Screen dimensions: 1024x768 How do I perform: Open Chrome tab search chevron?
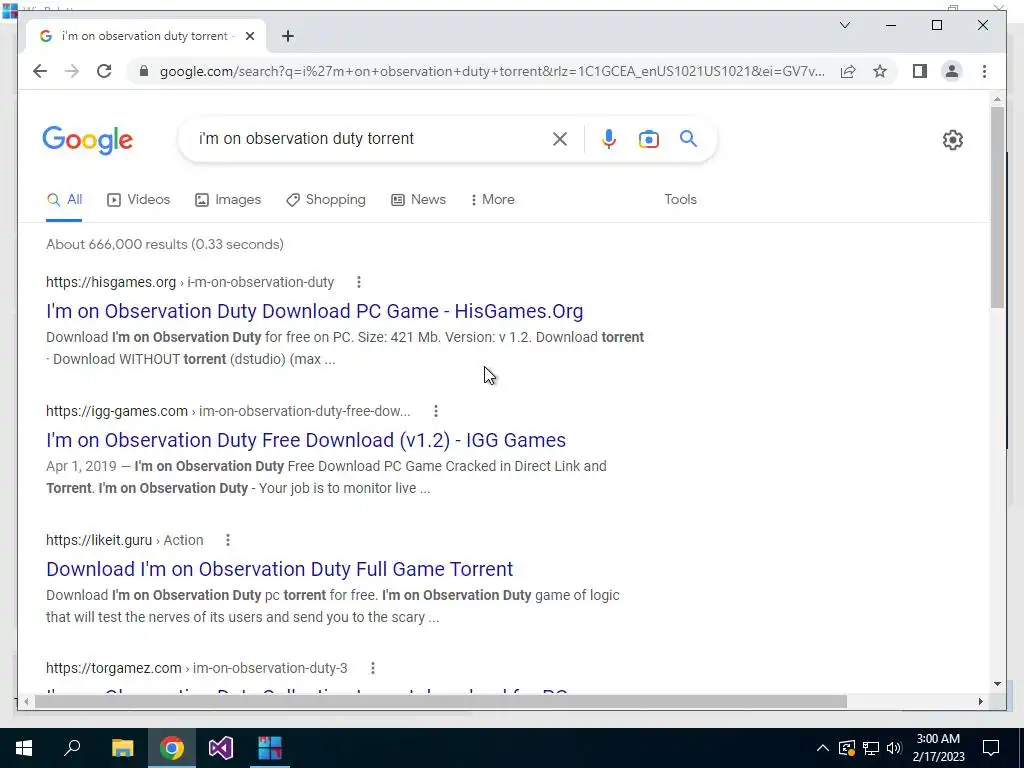tap(844, 25)
